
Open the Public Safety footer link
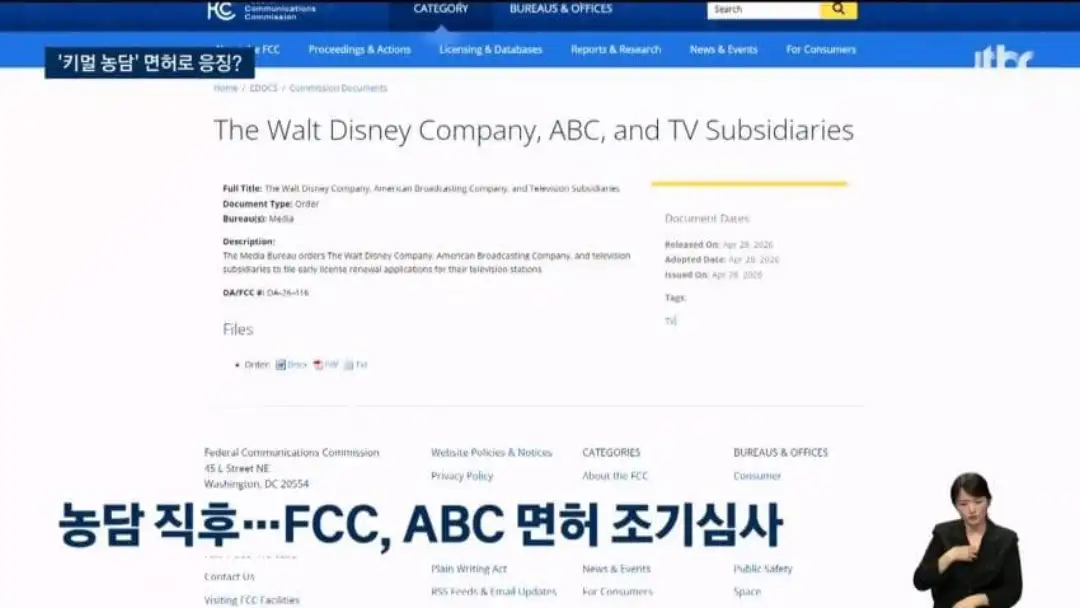(763, 569)
